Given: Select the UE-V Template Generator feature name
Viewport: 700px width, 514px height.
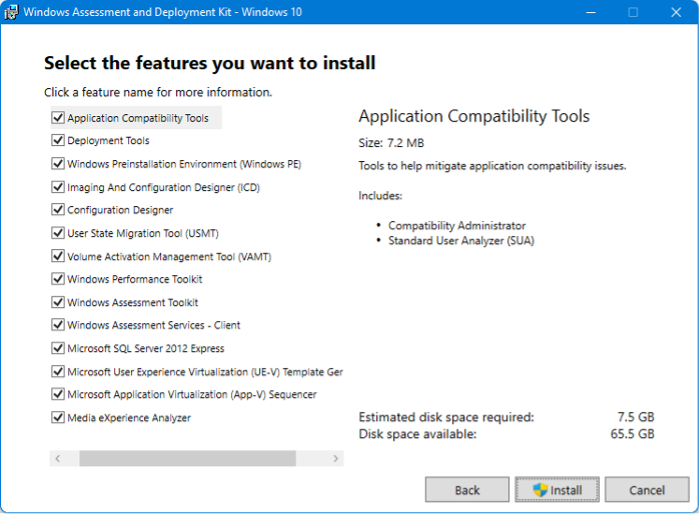Looking at the screenshot, I should 204,371.
